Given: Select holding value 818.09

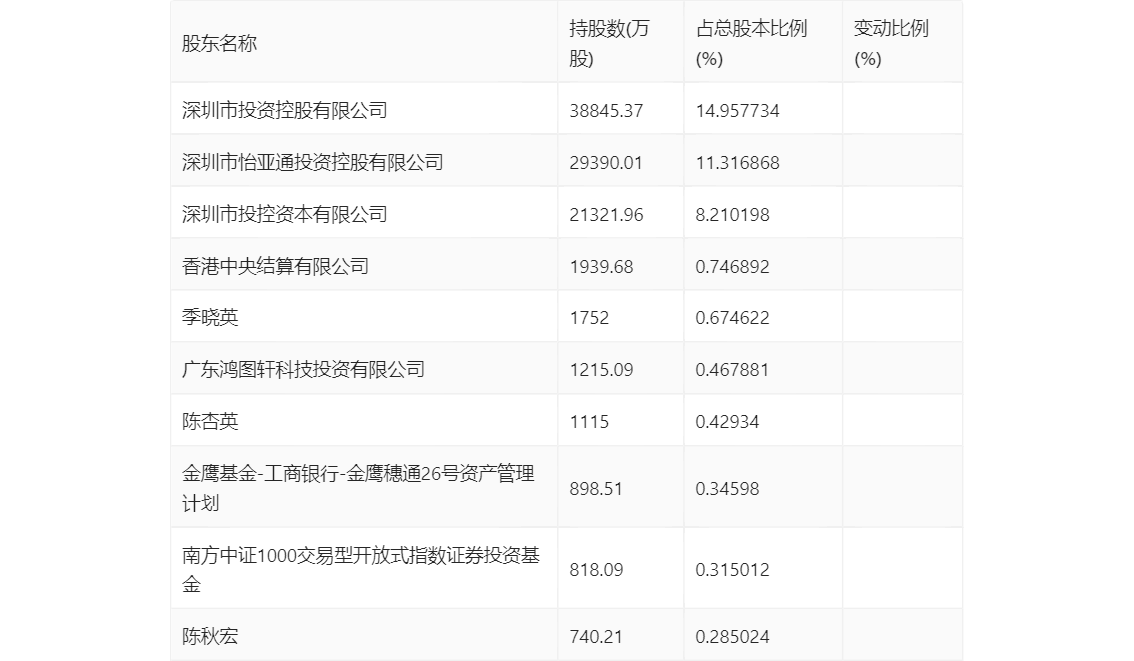Looking at the screenshot, I should click(x=596, y=570).
